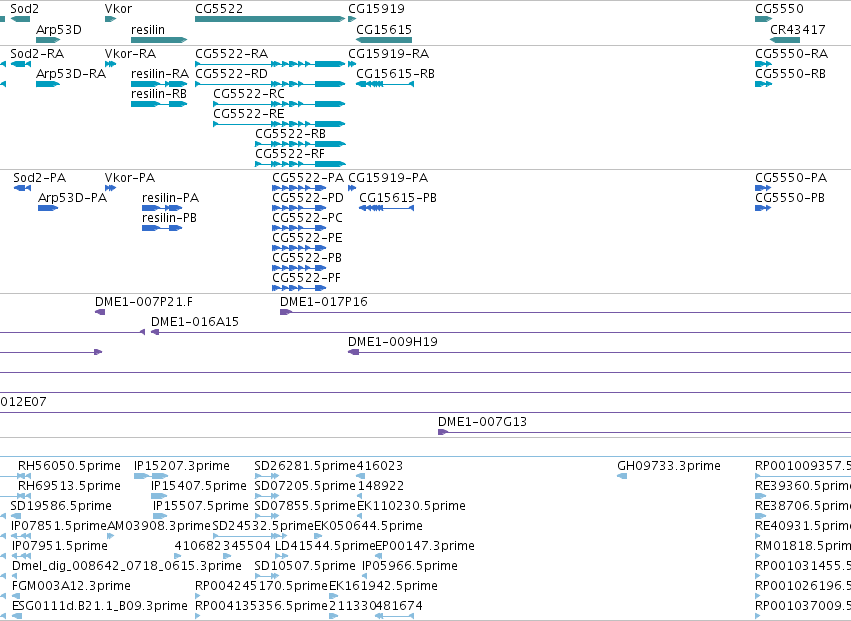This screenshot has height=621, width=851.
Task: Click transcript CG5522-RC
Action: pyautogui.click(x=279, y=104)
